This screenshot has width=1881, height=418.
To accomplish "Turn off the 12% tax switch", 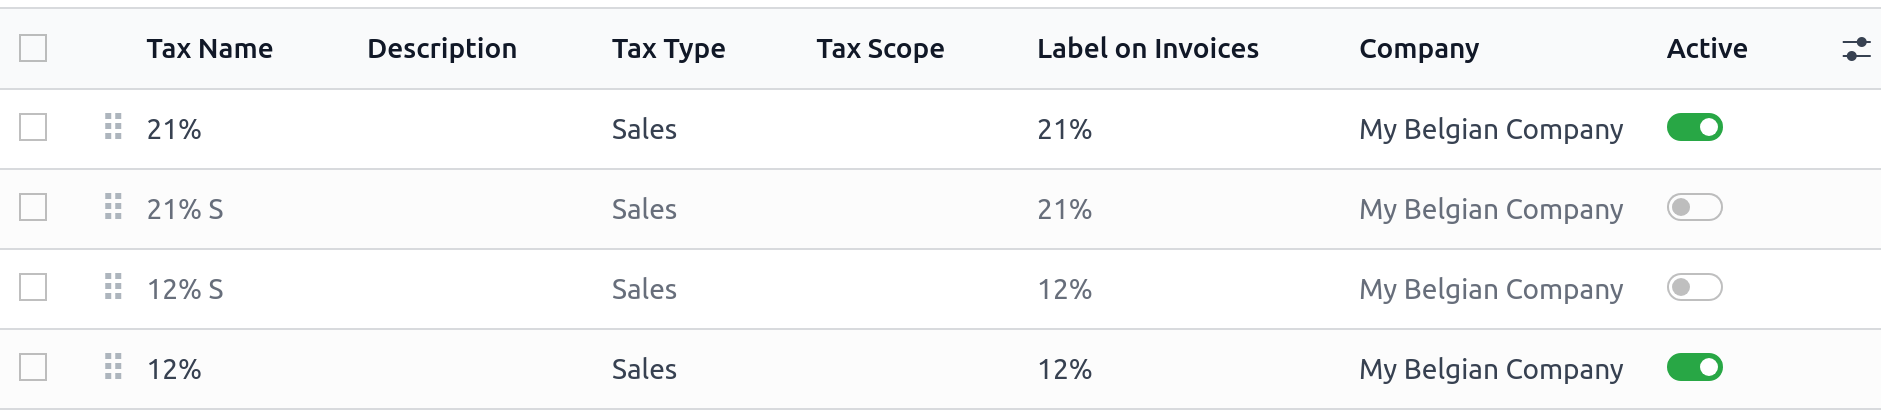I will [1694, 367].
